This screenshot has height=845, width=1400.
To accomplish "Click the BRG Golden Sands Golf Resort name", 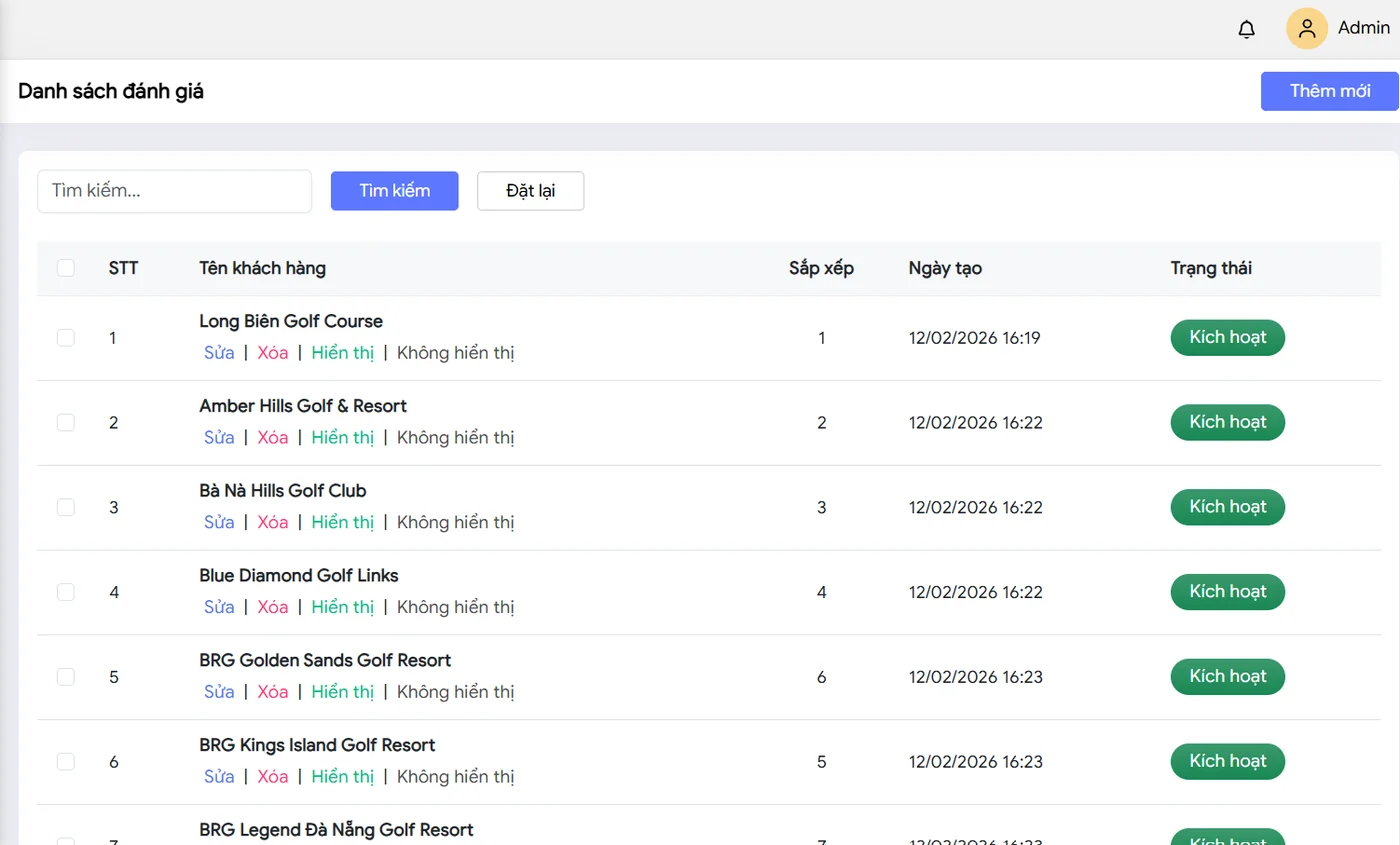I will tap(325, 661).
